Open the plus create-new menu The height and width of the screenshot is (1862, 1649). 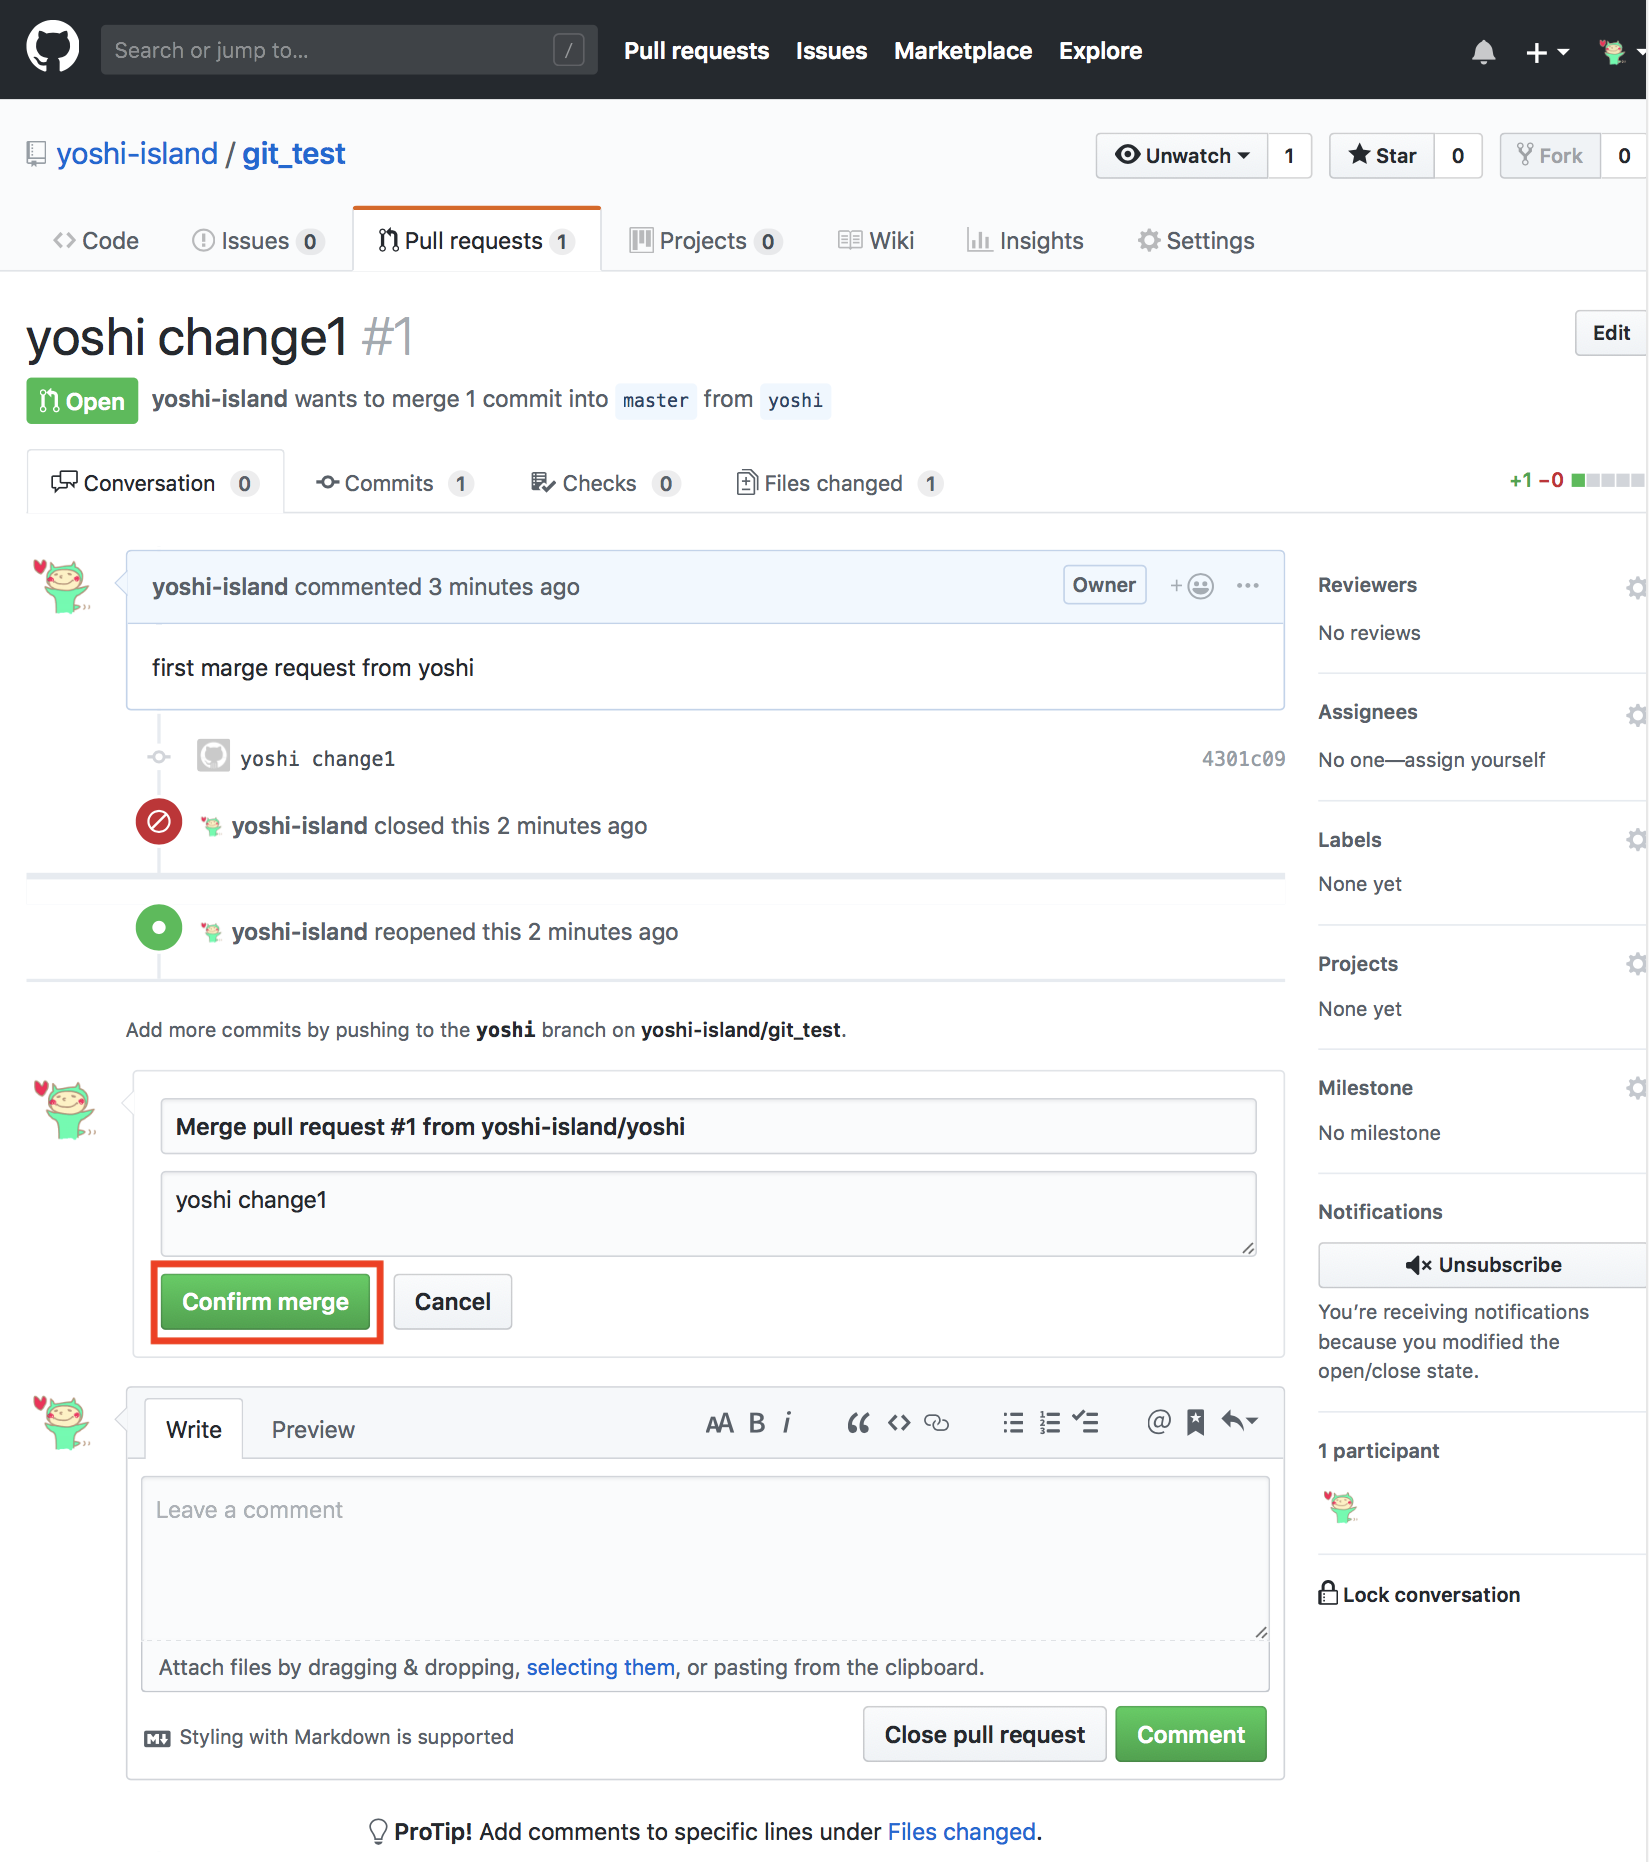[1546, 51]
